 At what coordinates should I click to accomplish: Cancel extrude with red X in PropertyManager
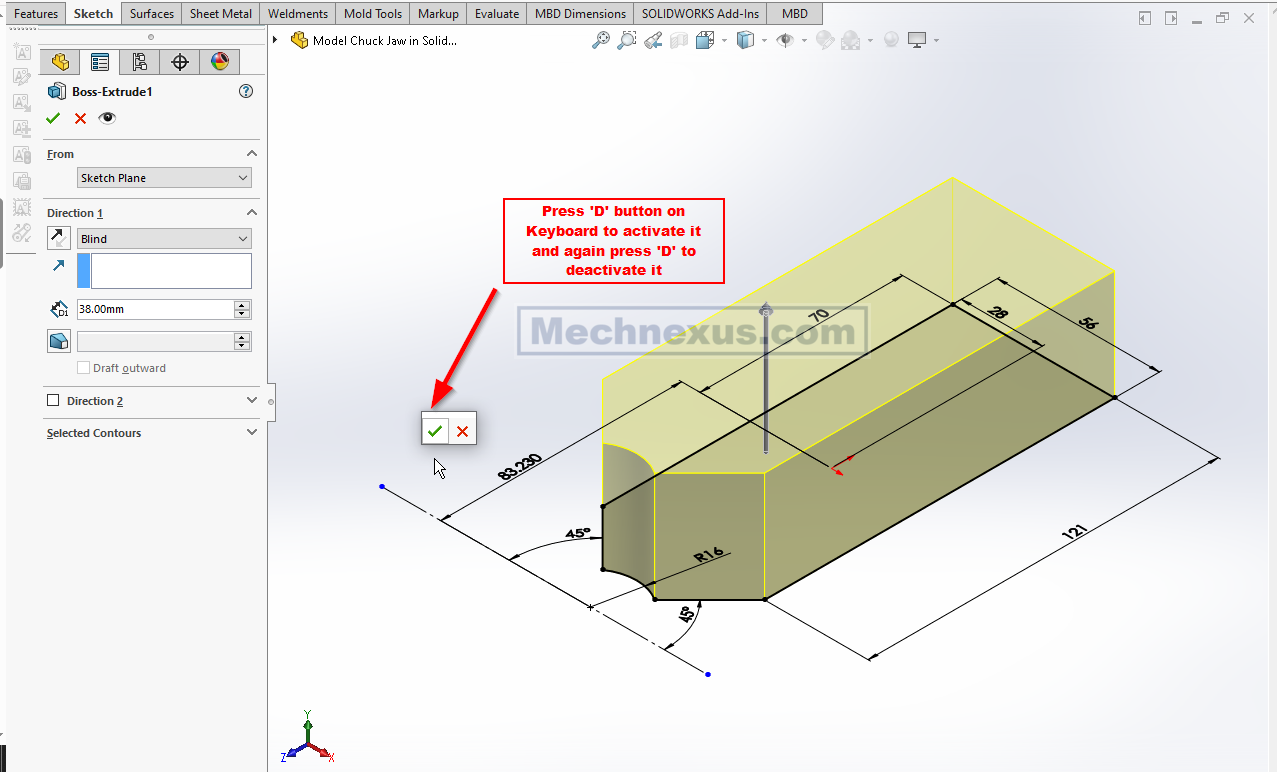point(80,118)
